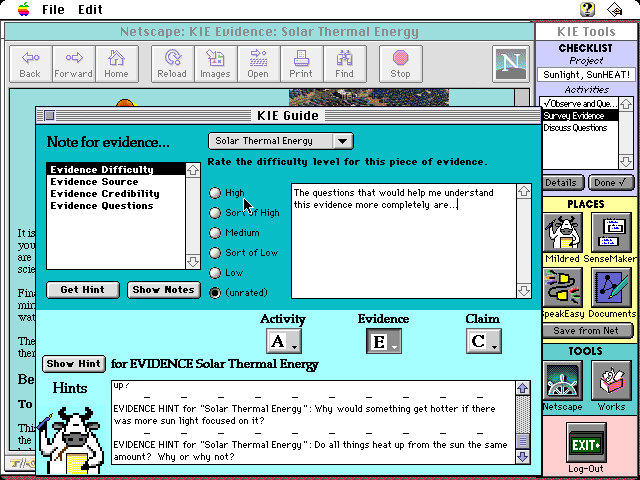640x480 pixels.
Task: Open the Apple menu
Action: tap(24, 9)
